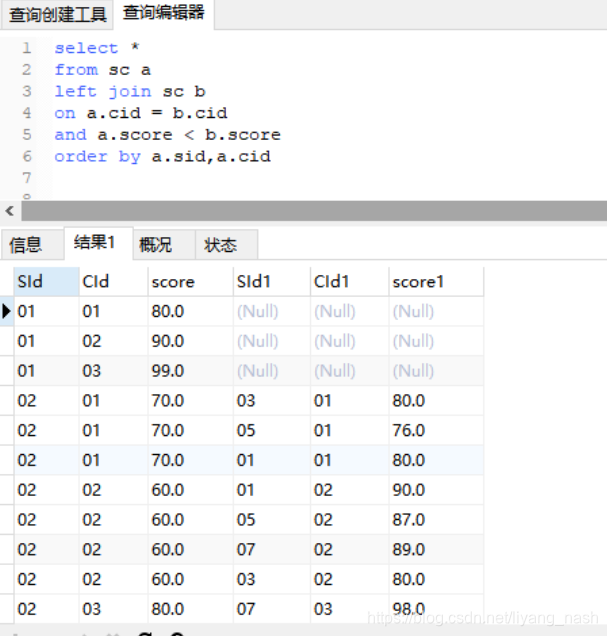
Task: Select score1 cell 90.0 in 60.0 row
Action: coord(436,490)
